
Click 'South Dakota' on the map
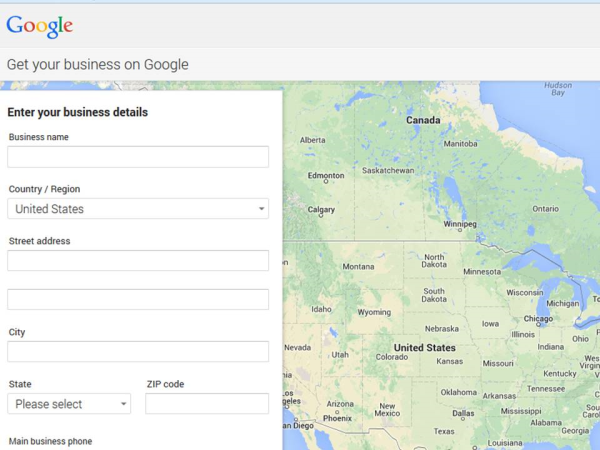click(434, 295)
